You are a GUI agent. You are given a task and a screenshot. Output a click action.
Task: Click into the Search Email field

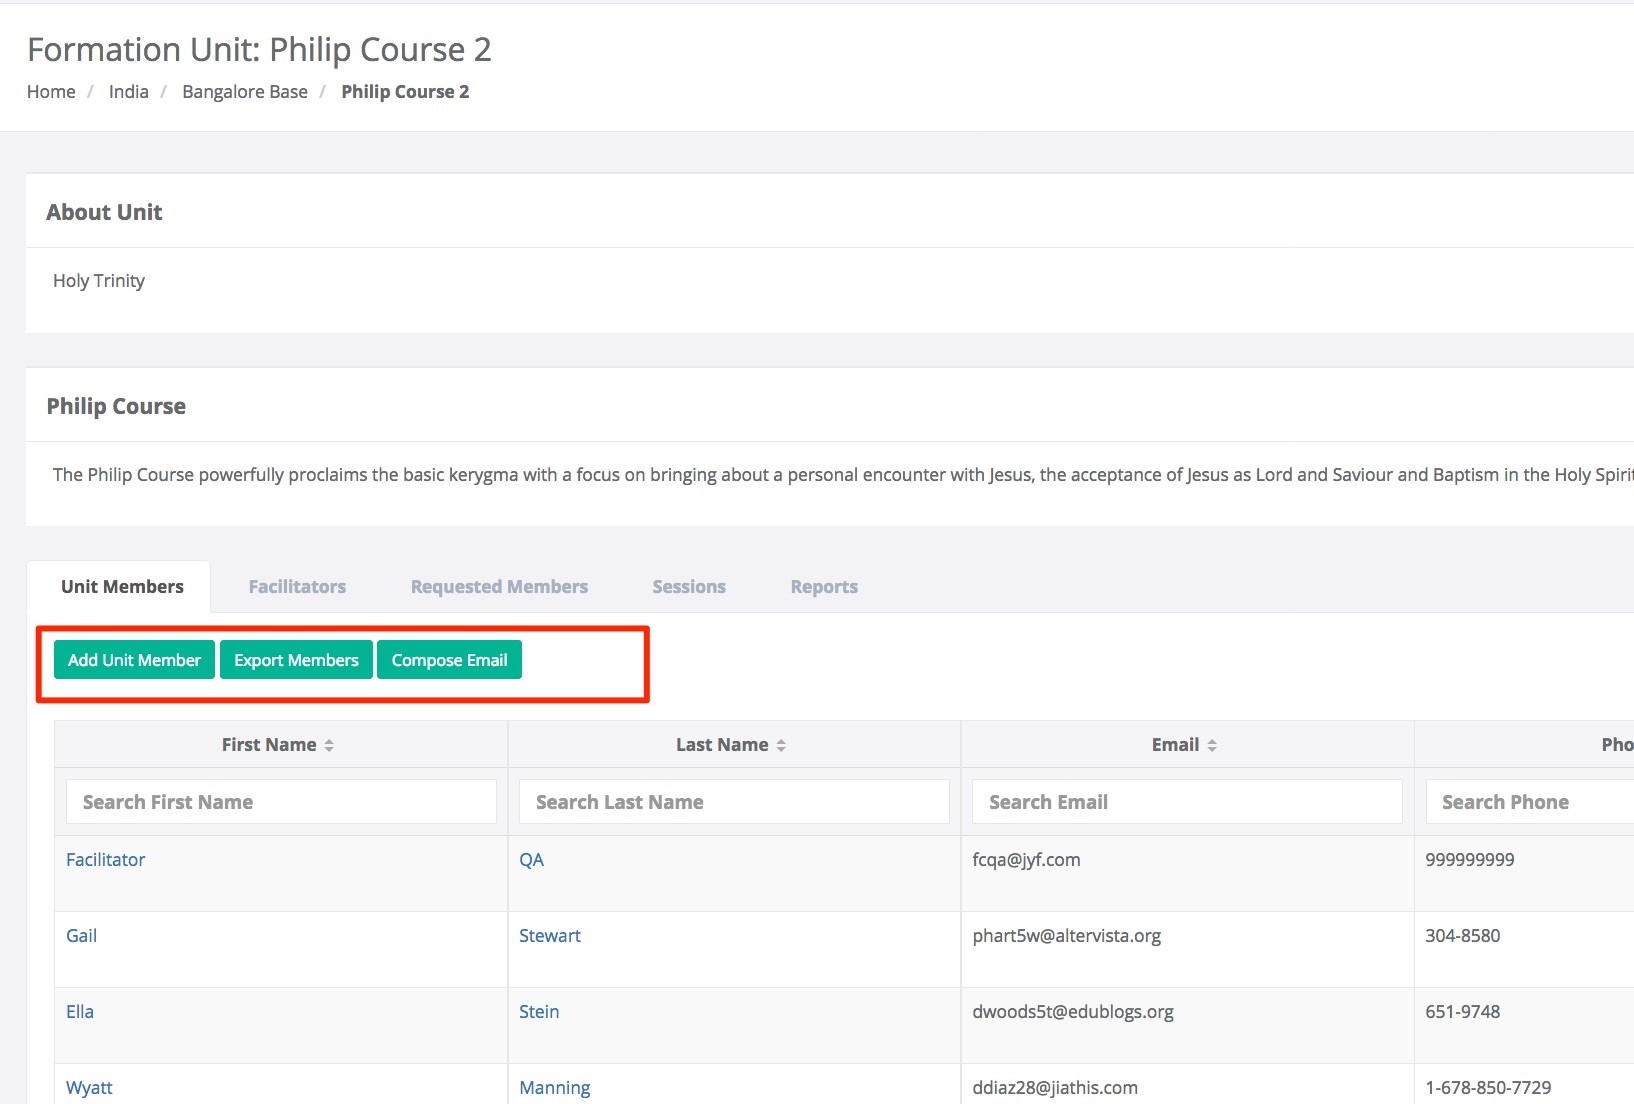coord(1187,802)
